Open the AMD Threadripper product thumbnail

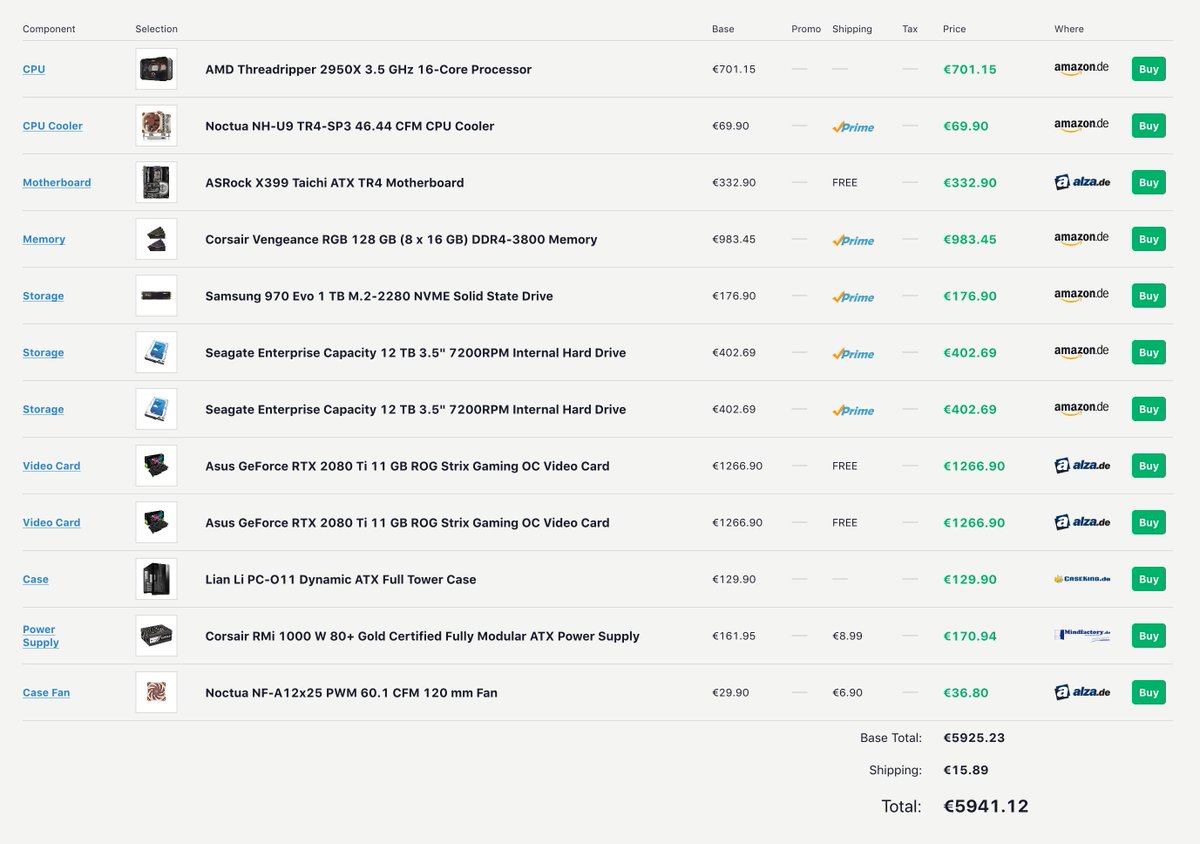click(156, 69)
